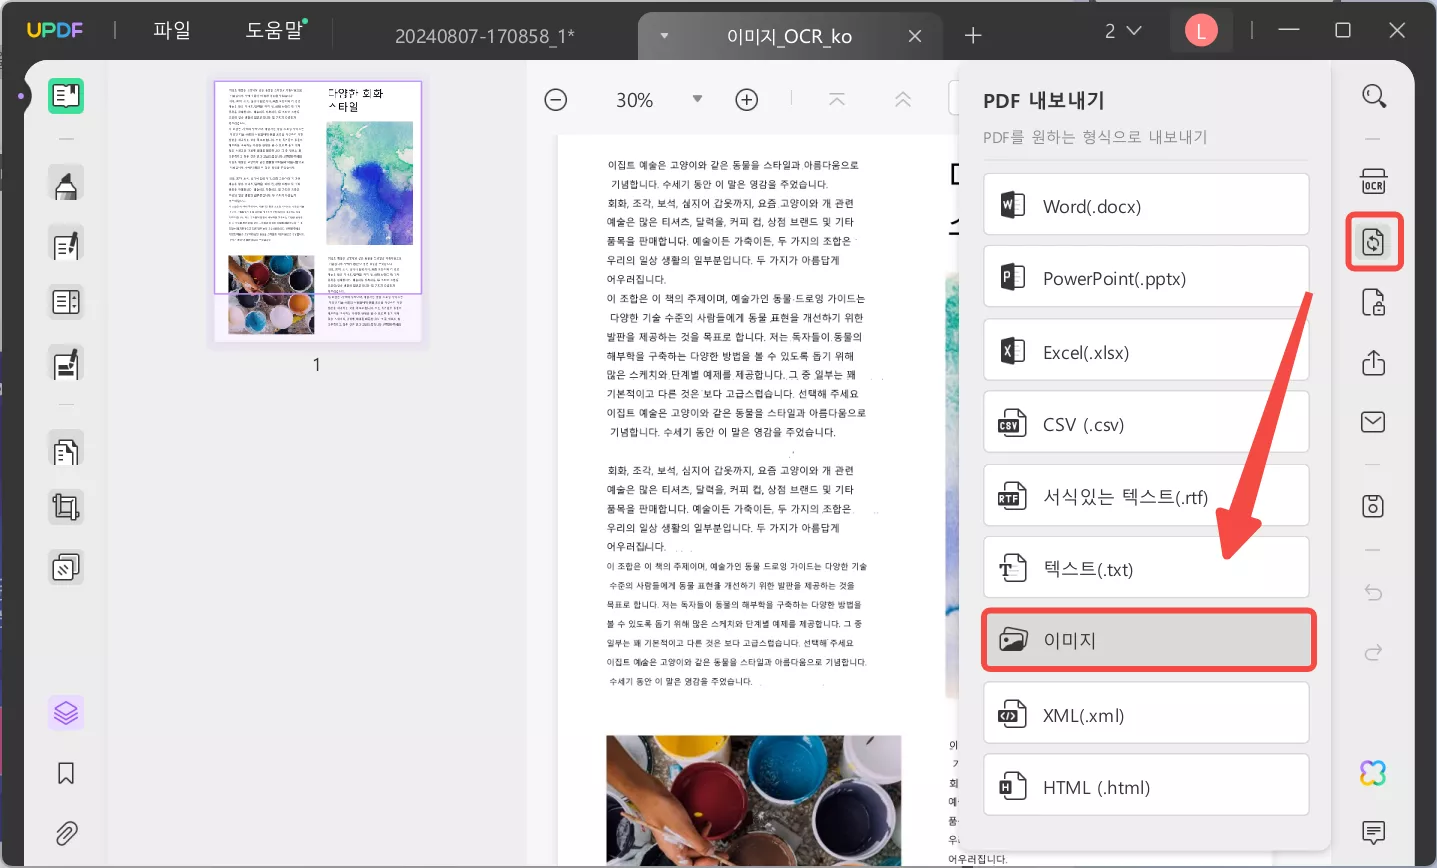Select the page 1 thumbnail
Image resolution: width=1437 pixels, height=868 pixels.
[x=317, y=210]
